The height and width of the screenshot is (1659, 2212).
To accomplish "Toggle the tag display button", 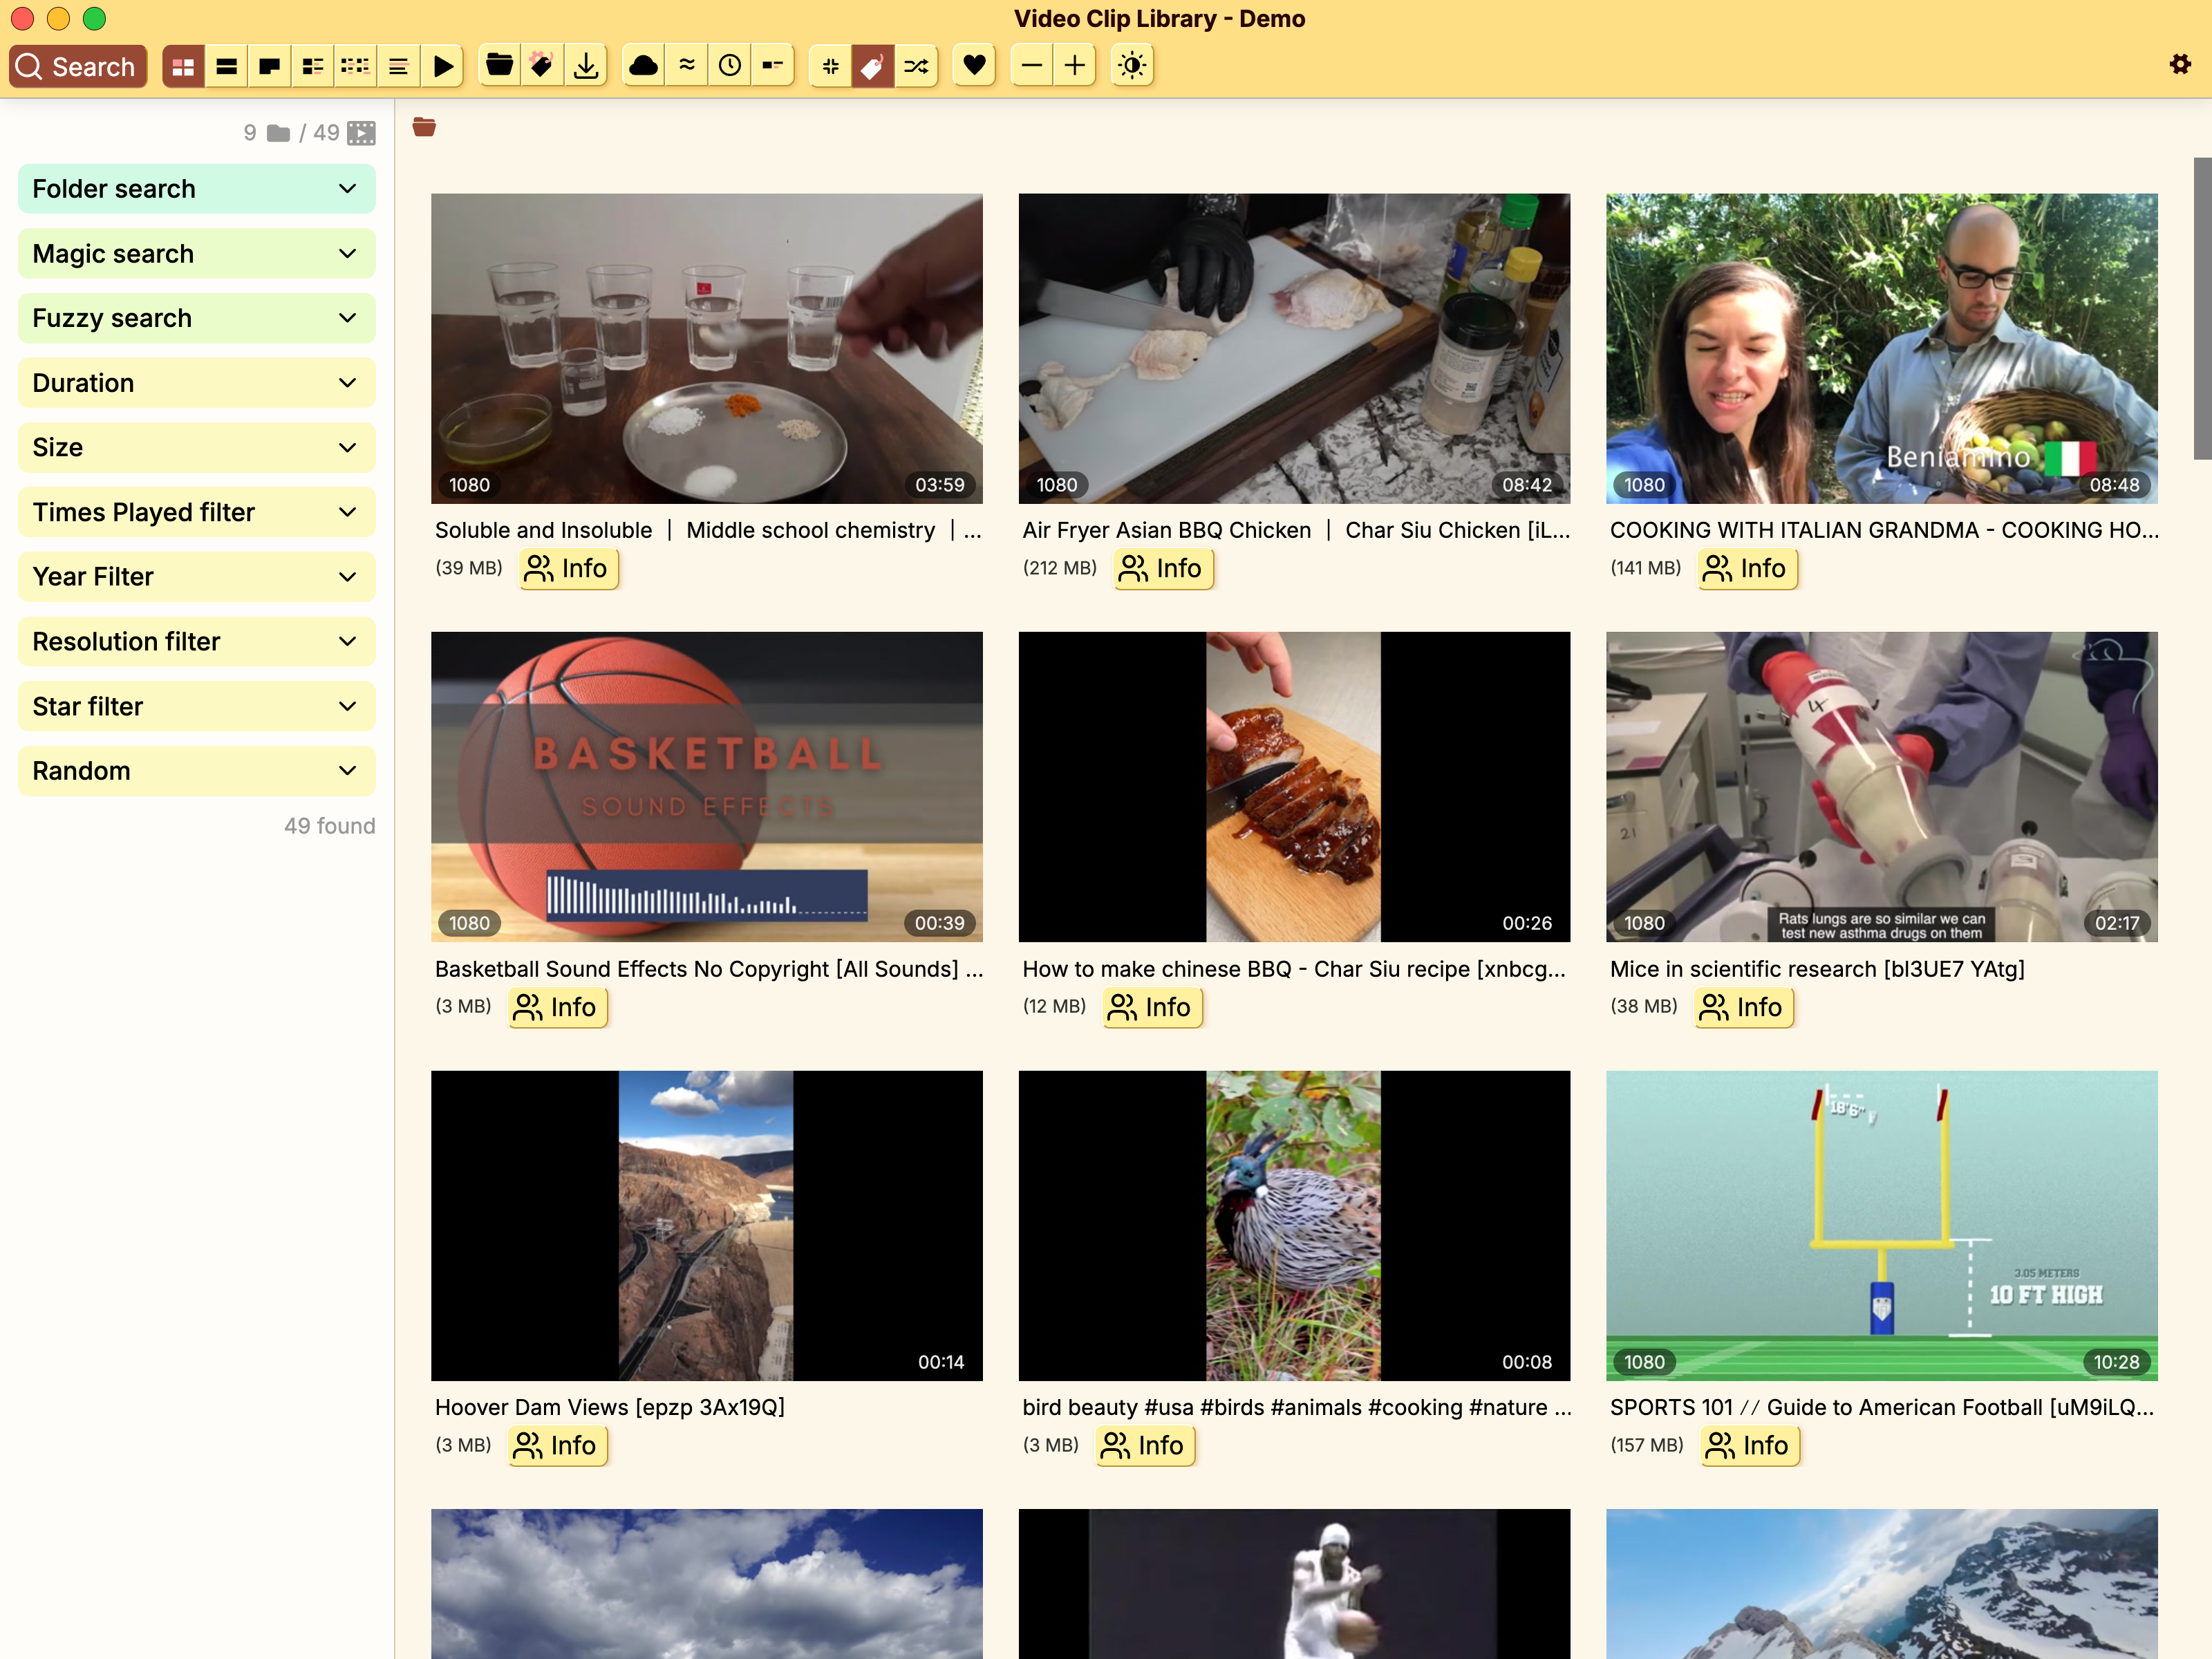I will [x=872, y=66].
